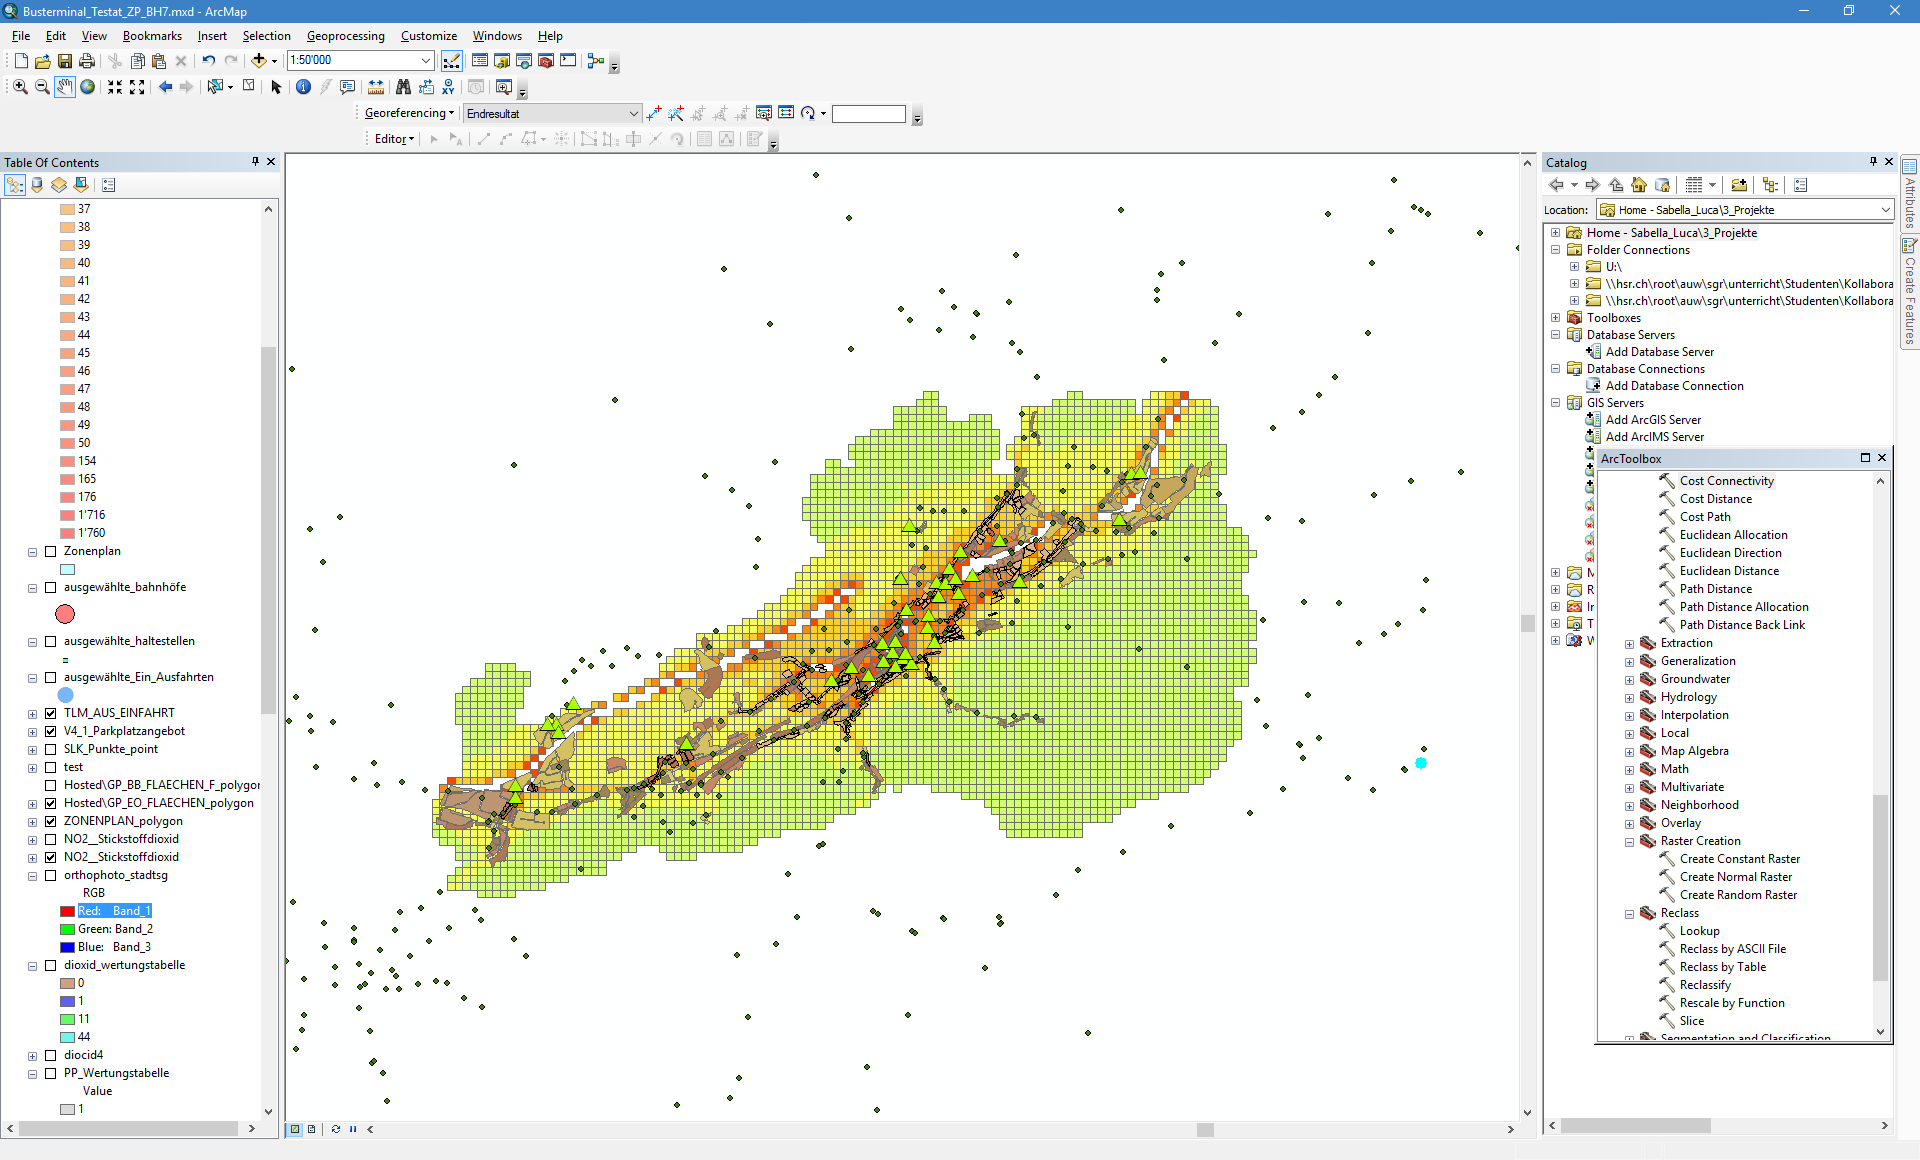Go to previous extent arrow
The width and height of the screenshot is (1920, 1160).
(x=165, y=87)
